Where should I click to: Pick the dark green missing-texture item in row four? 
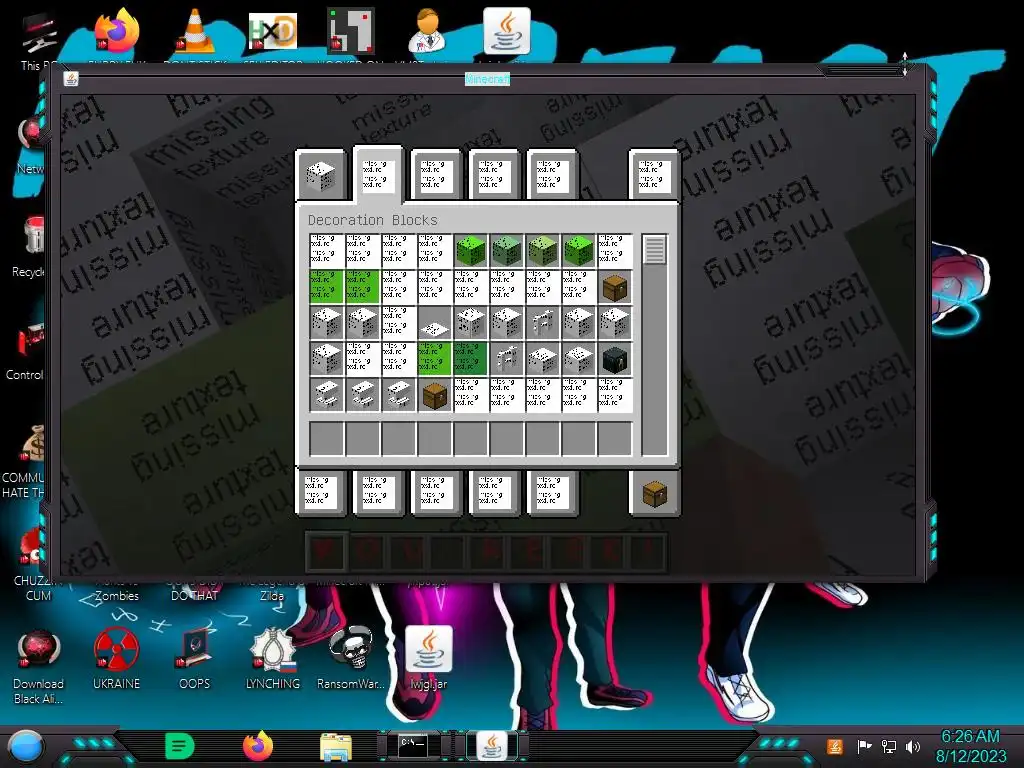coord(470,359)
